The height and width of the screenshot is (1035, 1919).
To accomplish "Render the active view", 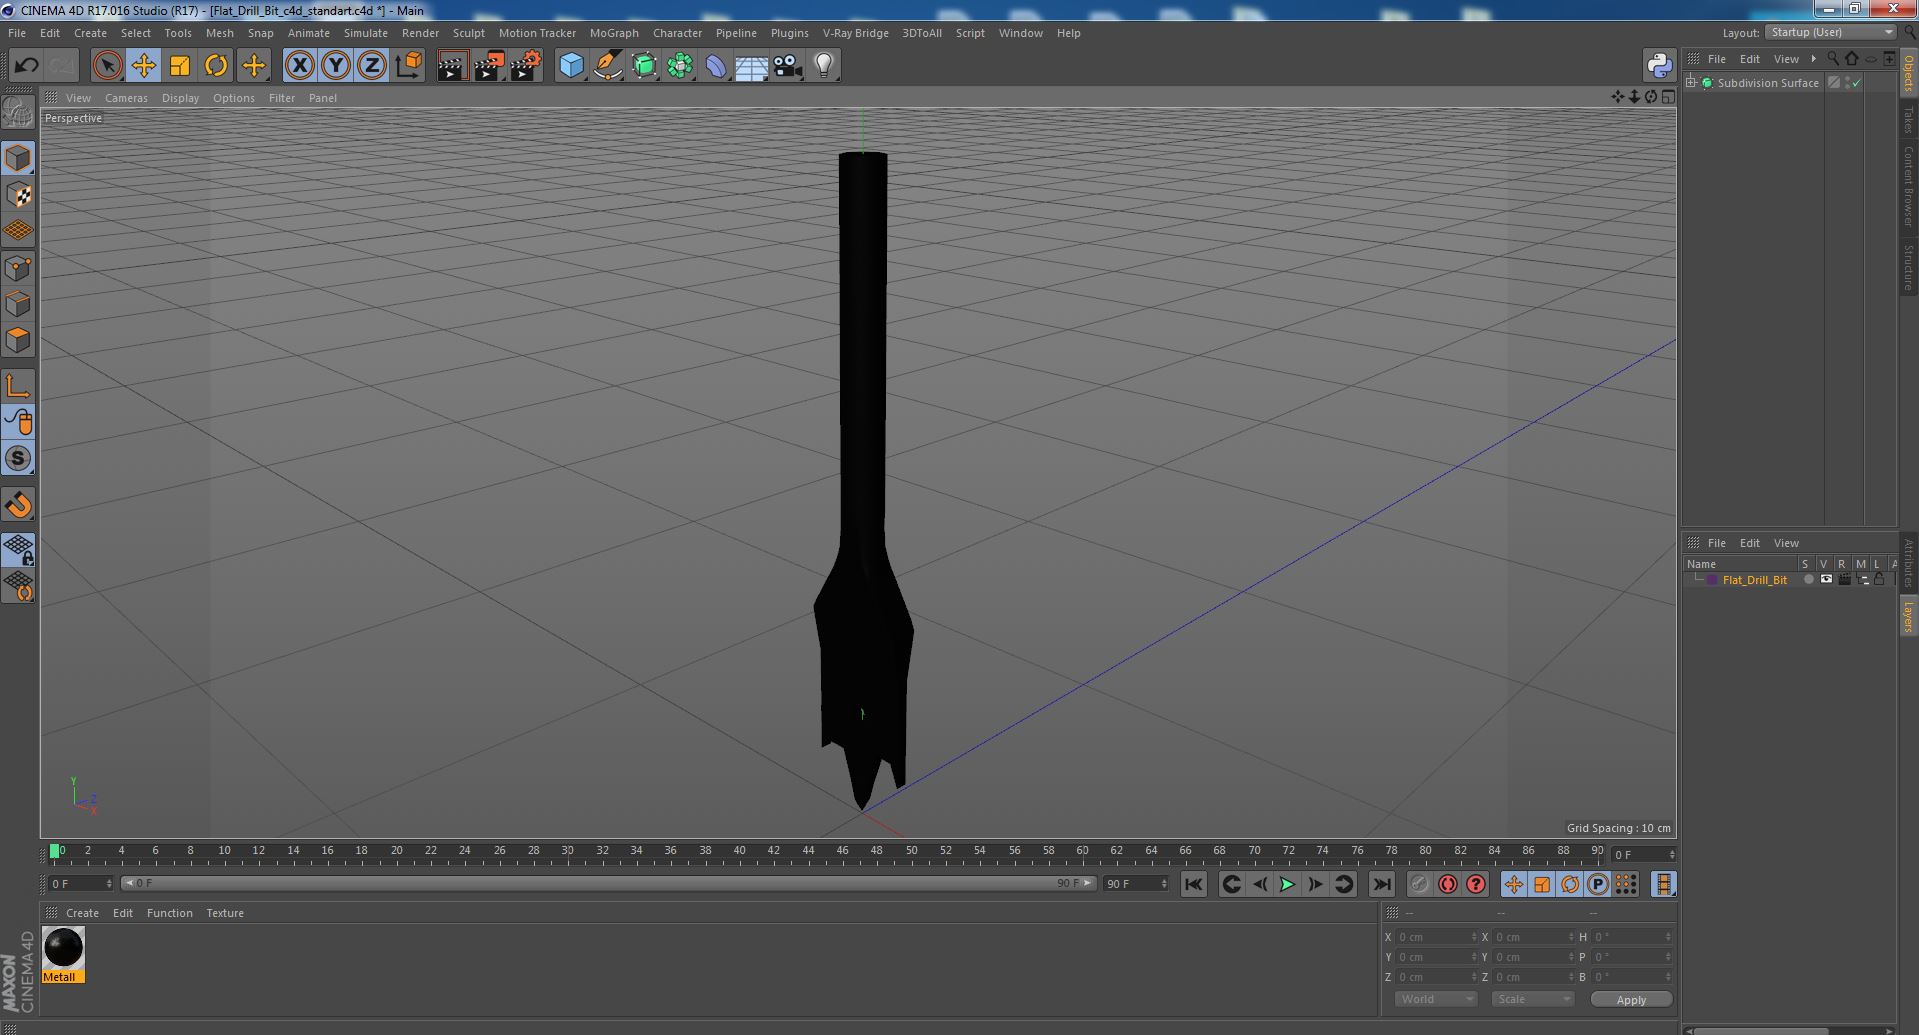I will coord(452,66).
